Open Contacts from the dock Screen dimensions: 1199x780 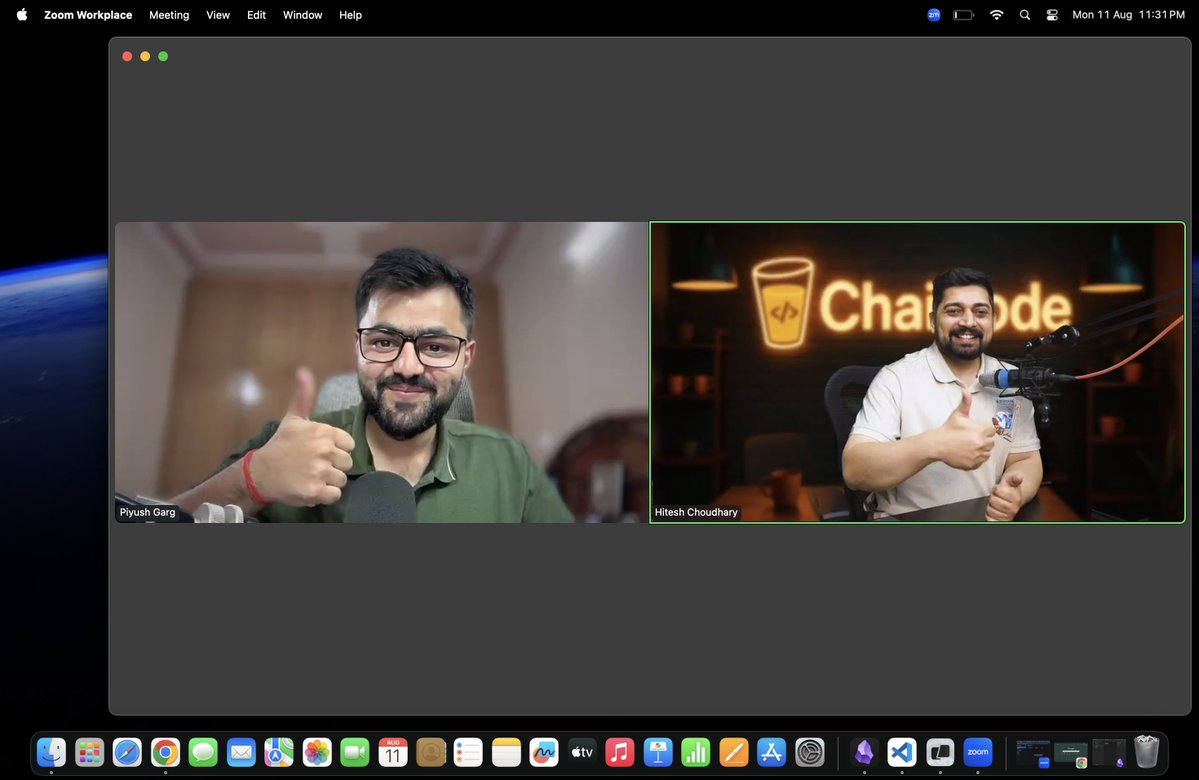click(431, 752)
